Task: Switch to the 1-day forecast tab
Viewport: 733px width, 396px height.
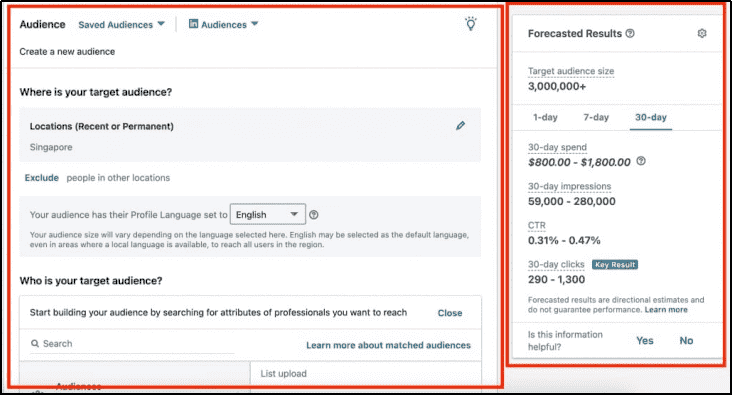Action: pyautogui.click(x=545, y=117)
